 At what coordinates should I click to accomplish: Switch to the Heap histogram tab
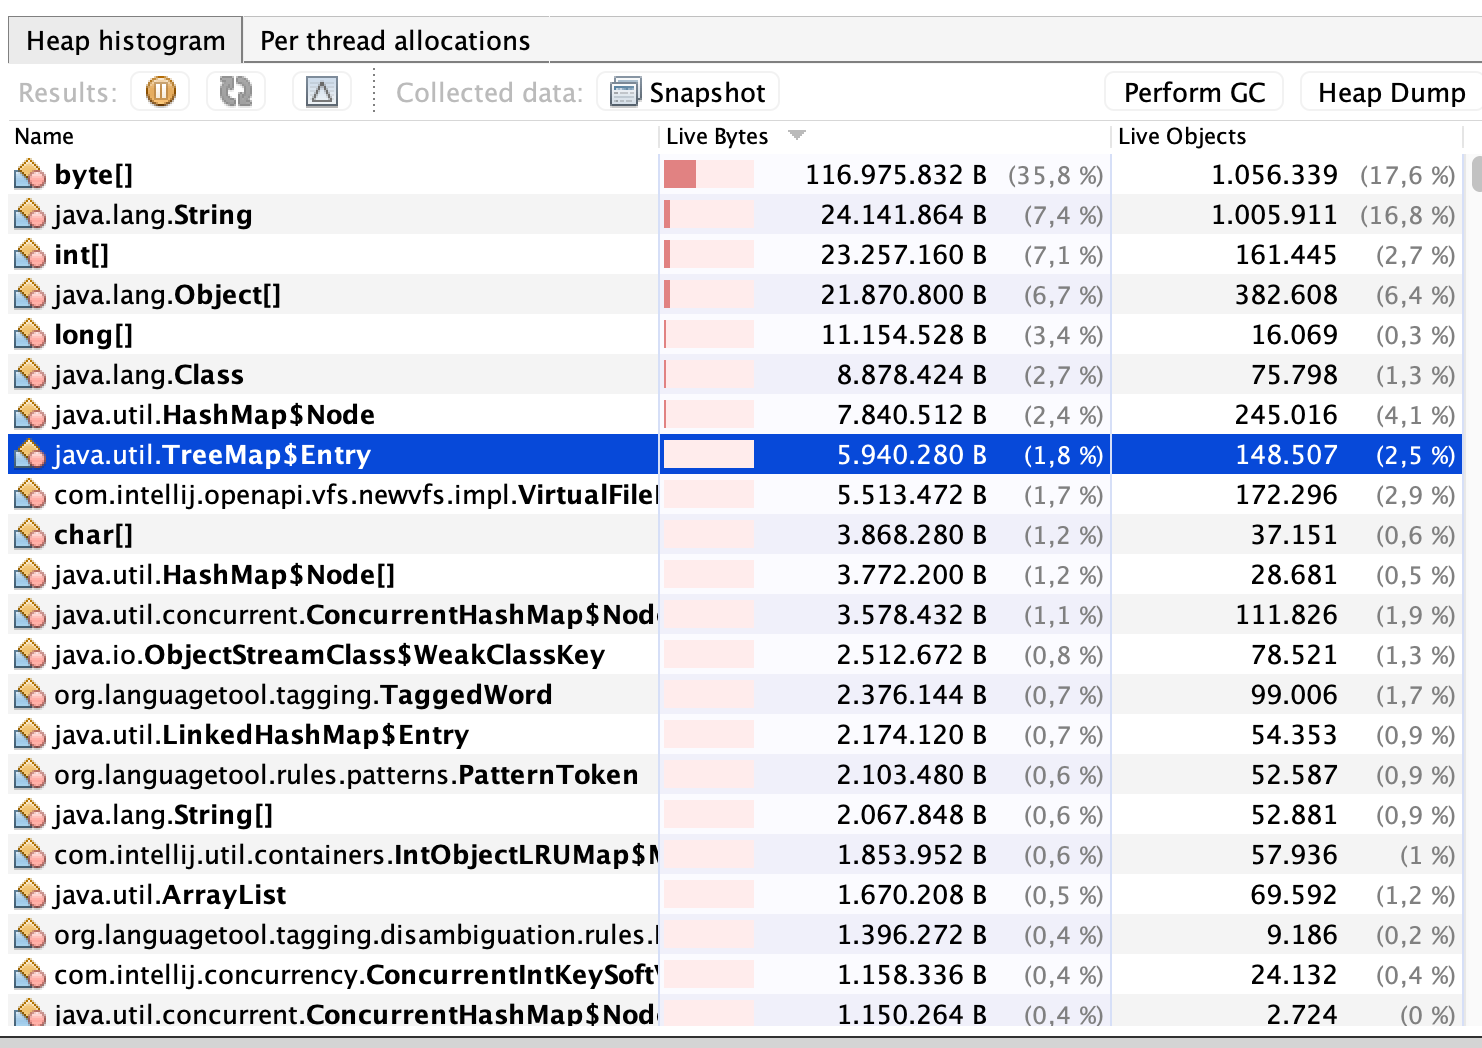[125, 41]
